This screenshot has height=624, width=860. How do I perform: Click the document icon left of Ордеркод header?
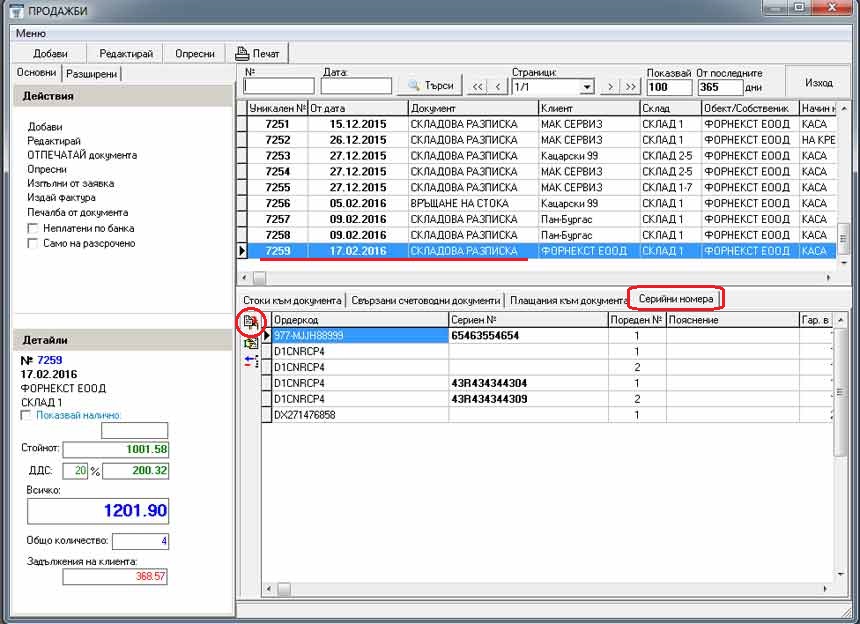pos(251,322)
